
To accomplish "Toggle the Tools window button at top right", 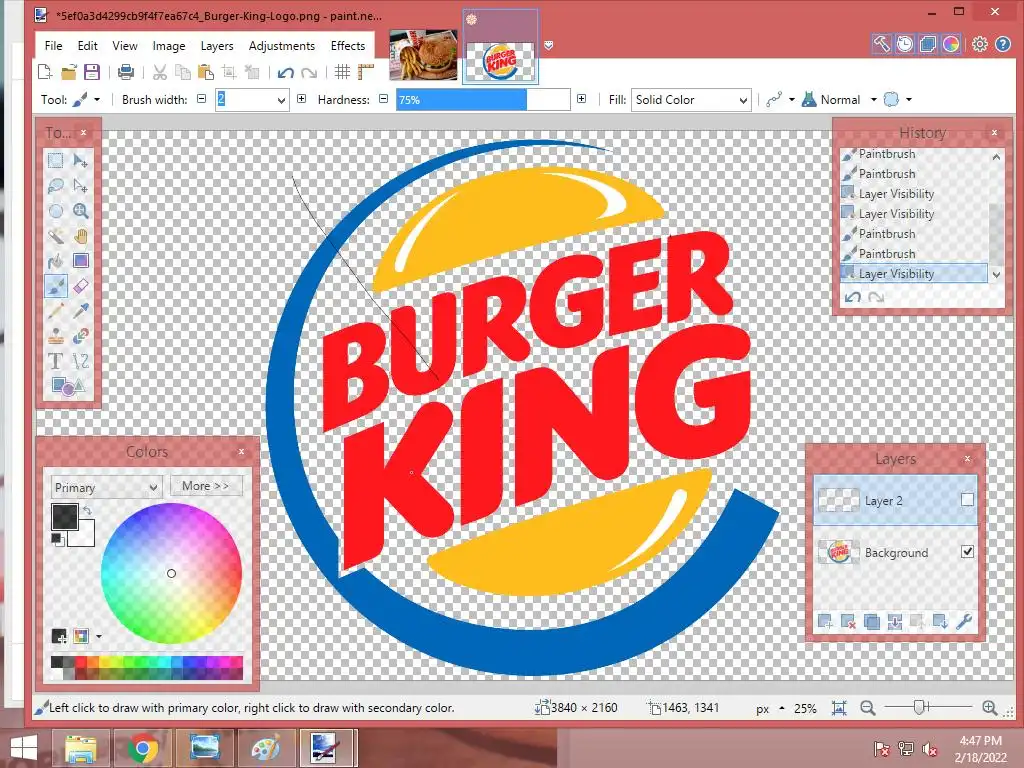I will click(882, 44).
